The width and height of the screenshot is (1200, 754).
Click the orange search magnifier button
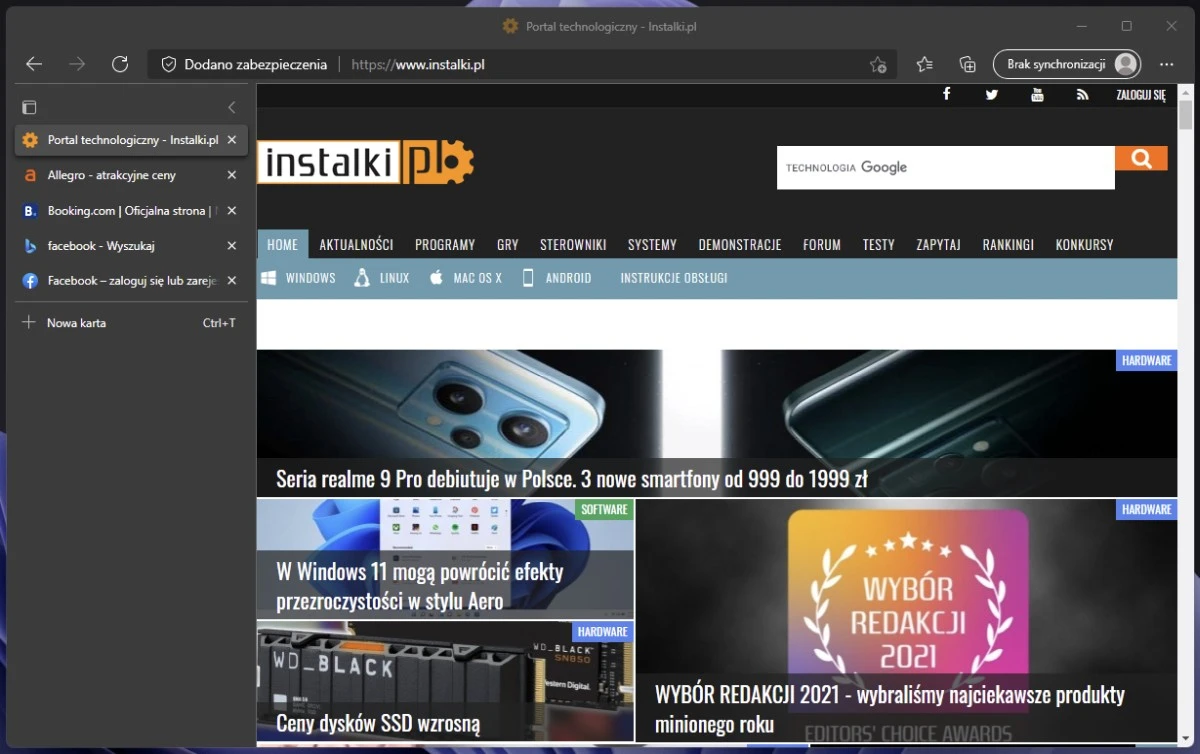tap(1141, 158)
